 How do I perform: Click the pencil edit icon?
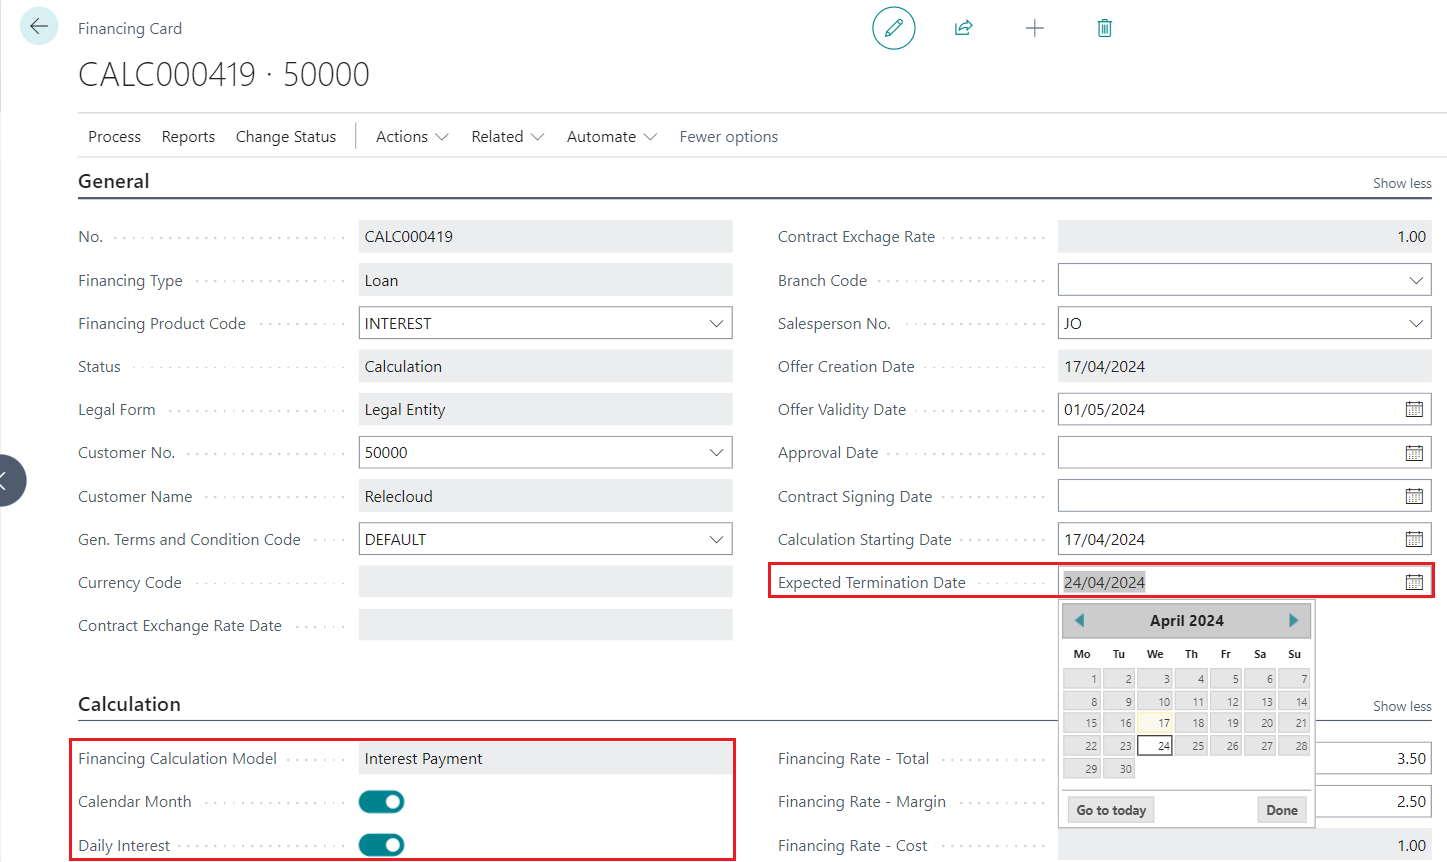click(893, 28)
